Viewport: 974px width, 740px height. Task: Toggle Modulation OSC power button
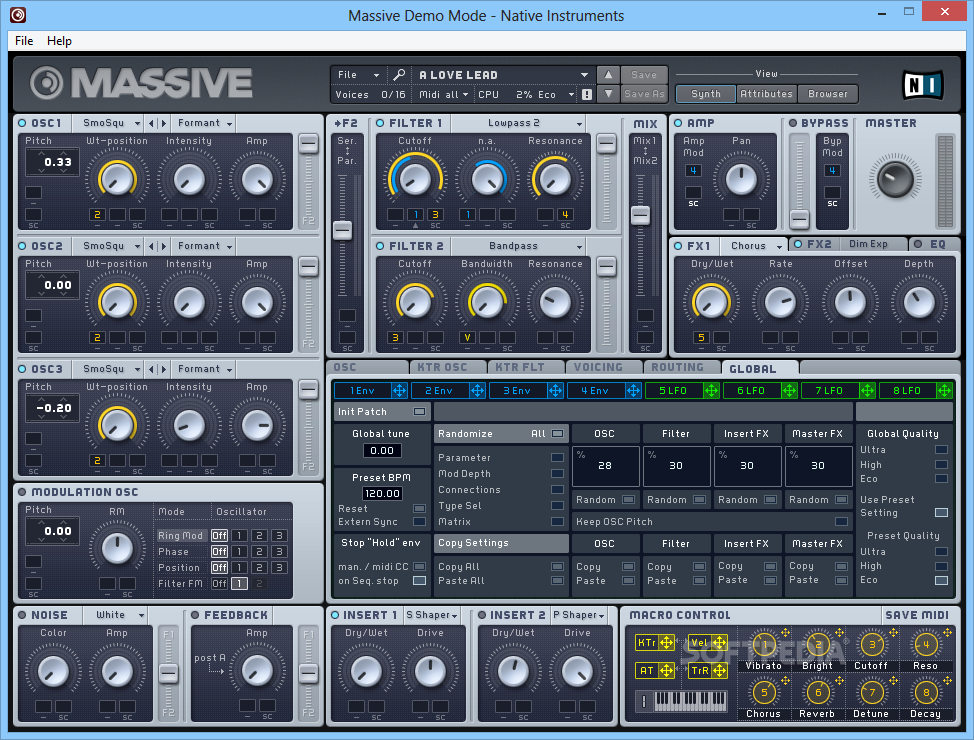(22, 492)
